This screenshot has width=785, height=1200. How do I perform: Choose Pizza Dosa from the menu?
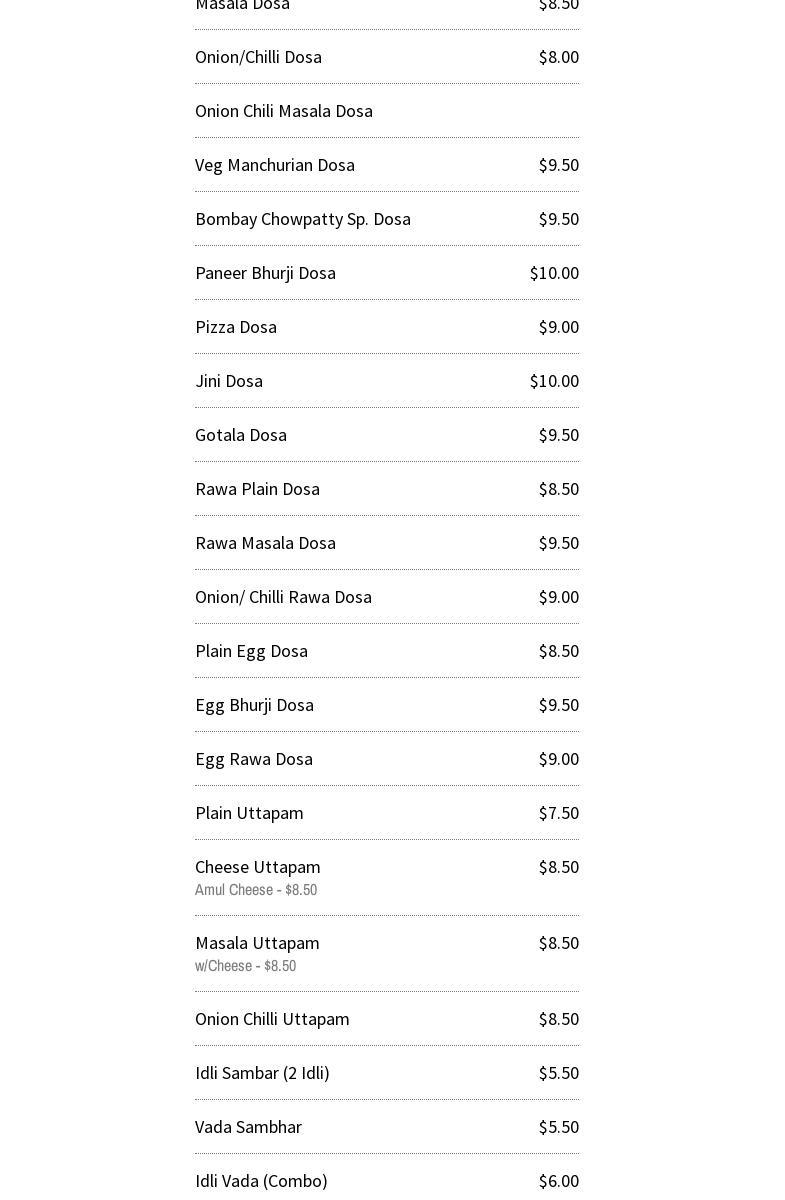(x=236, y=327)
